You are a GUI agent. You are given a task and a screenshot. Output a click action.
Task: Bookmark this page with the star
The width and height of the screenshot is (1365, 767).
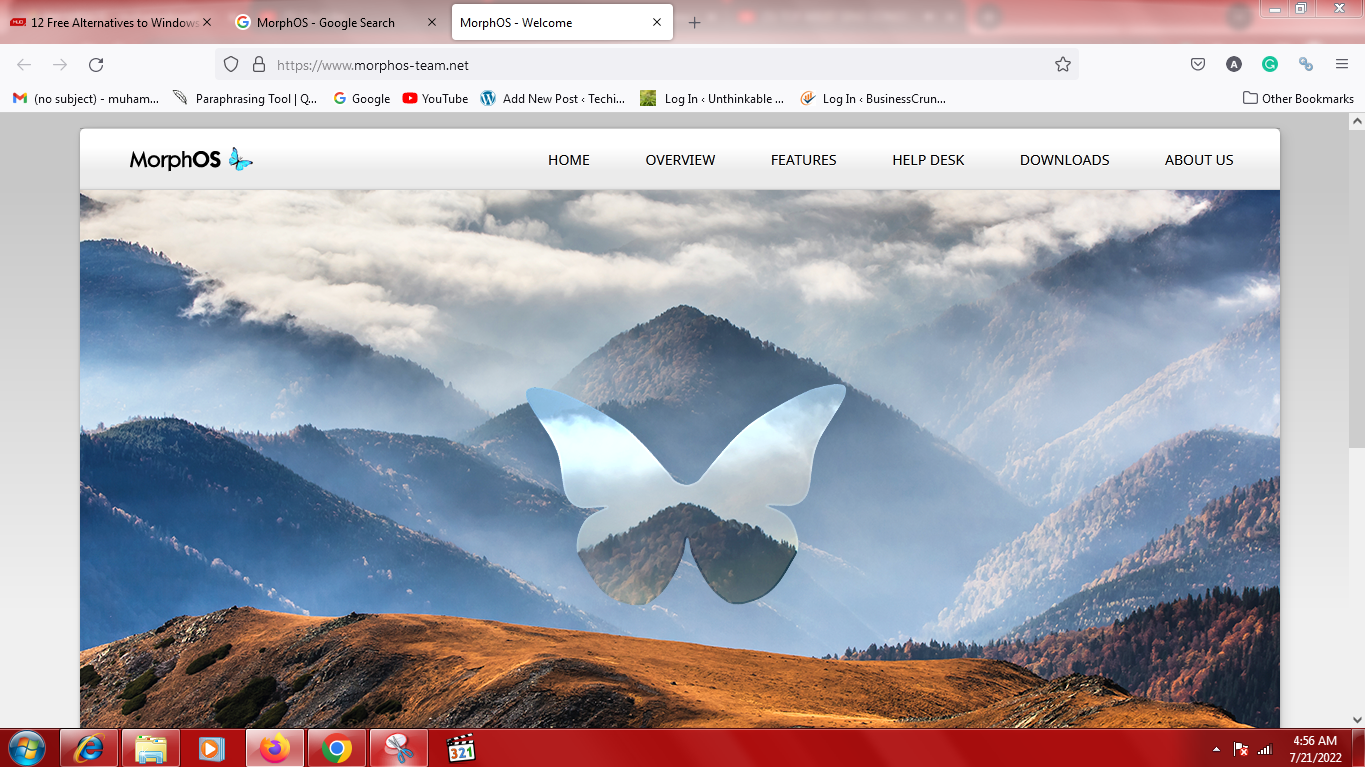point(1062,64)
